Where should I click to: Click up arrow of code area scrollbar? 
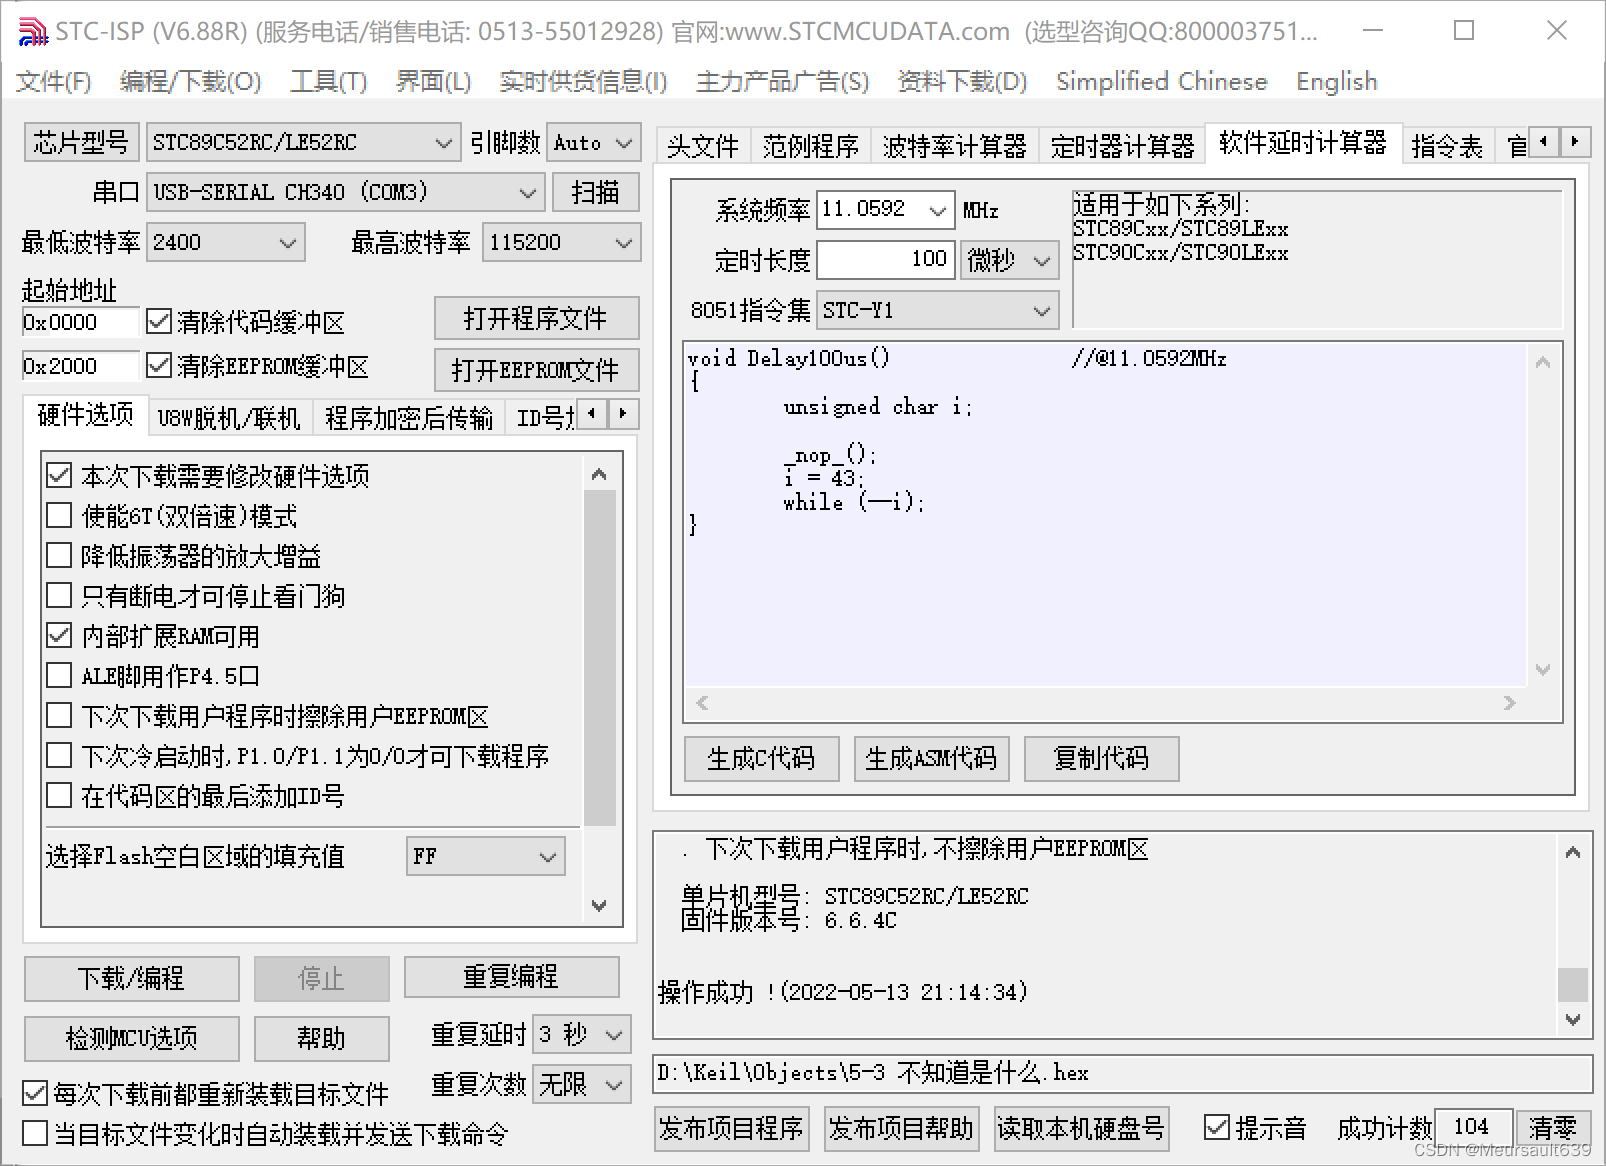coord(1543,363)
